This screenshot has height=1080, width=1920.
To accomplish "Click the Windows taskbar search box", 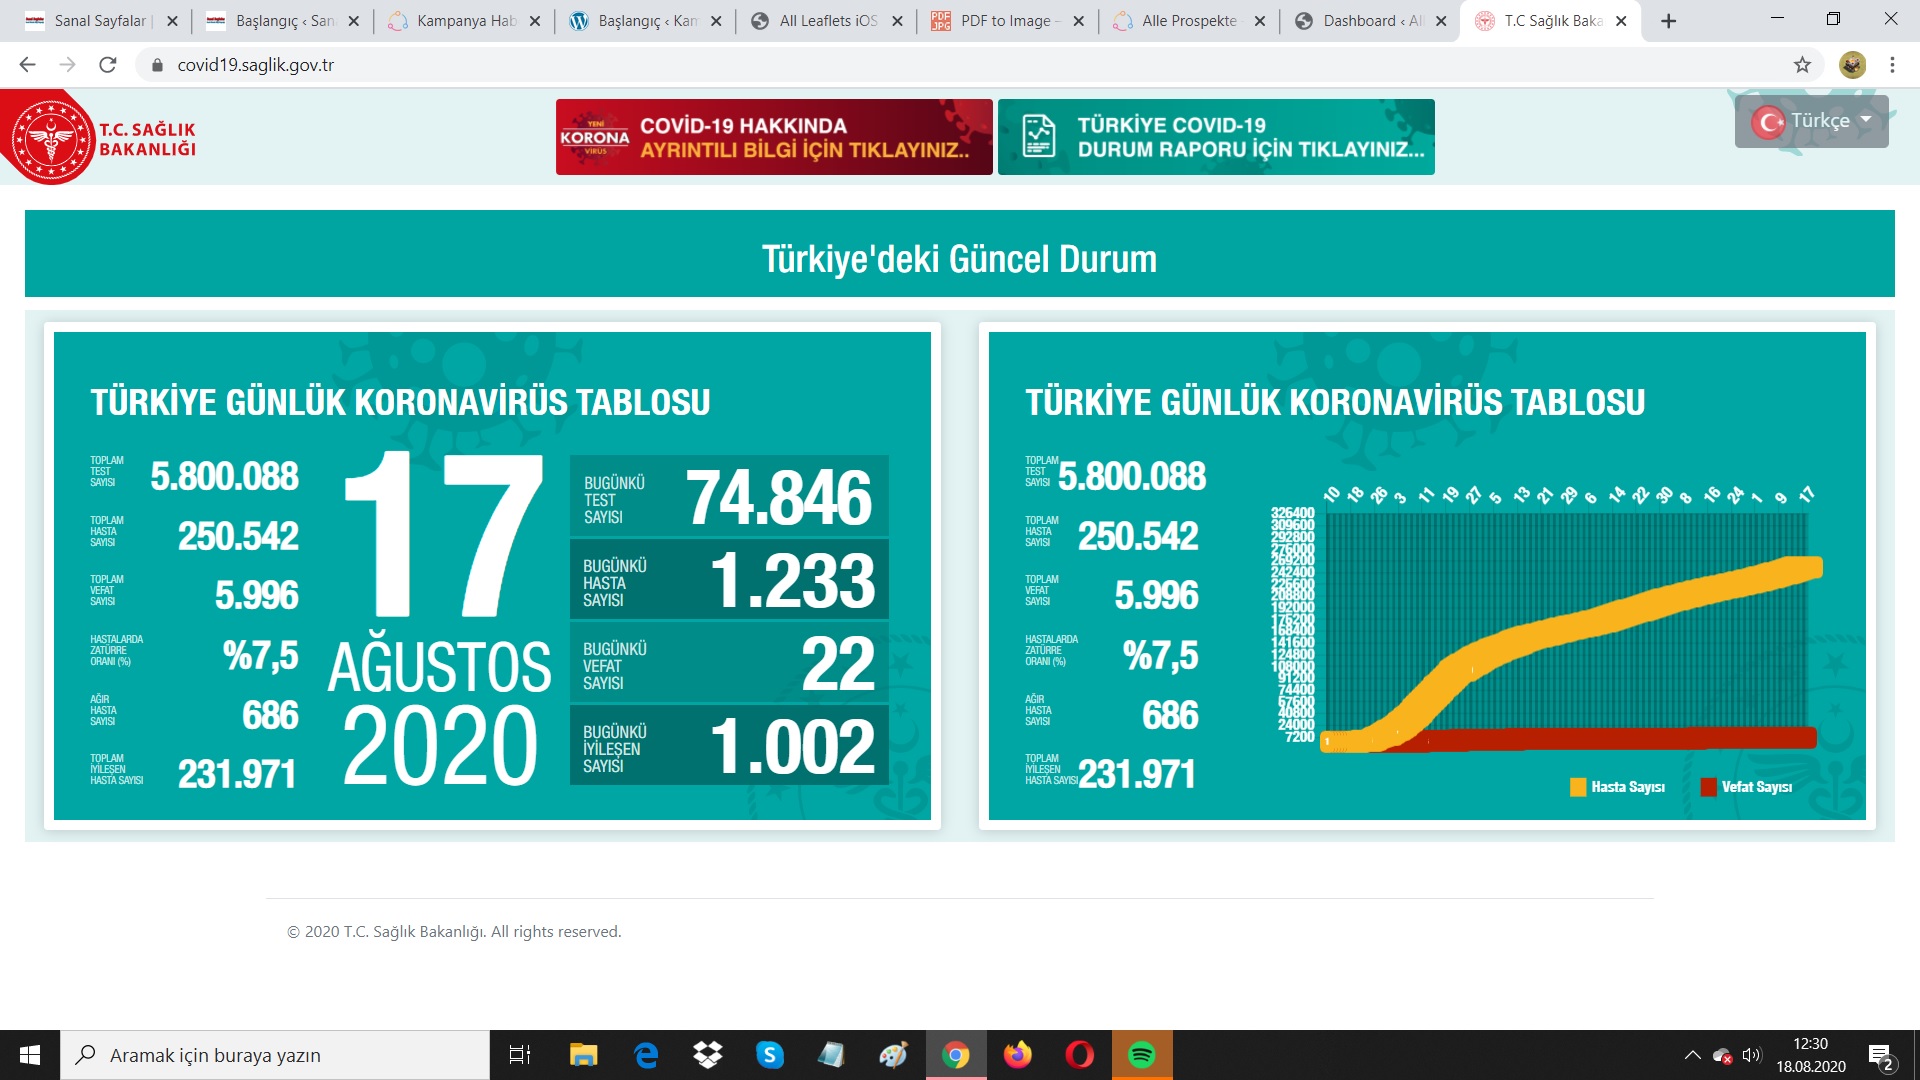I will (275, 1055).
